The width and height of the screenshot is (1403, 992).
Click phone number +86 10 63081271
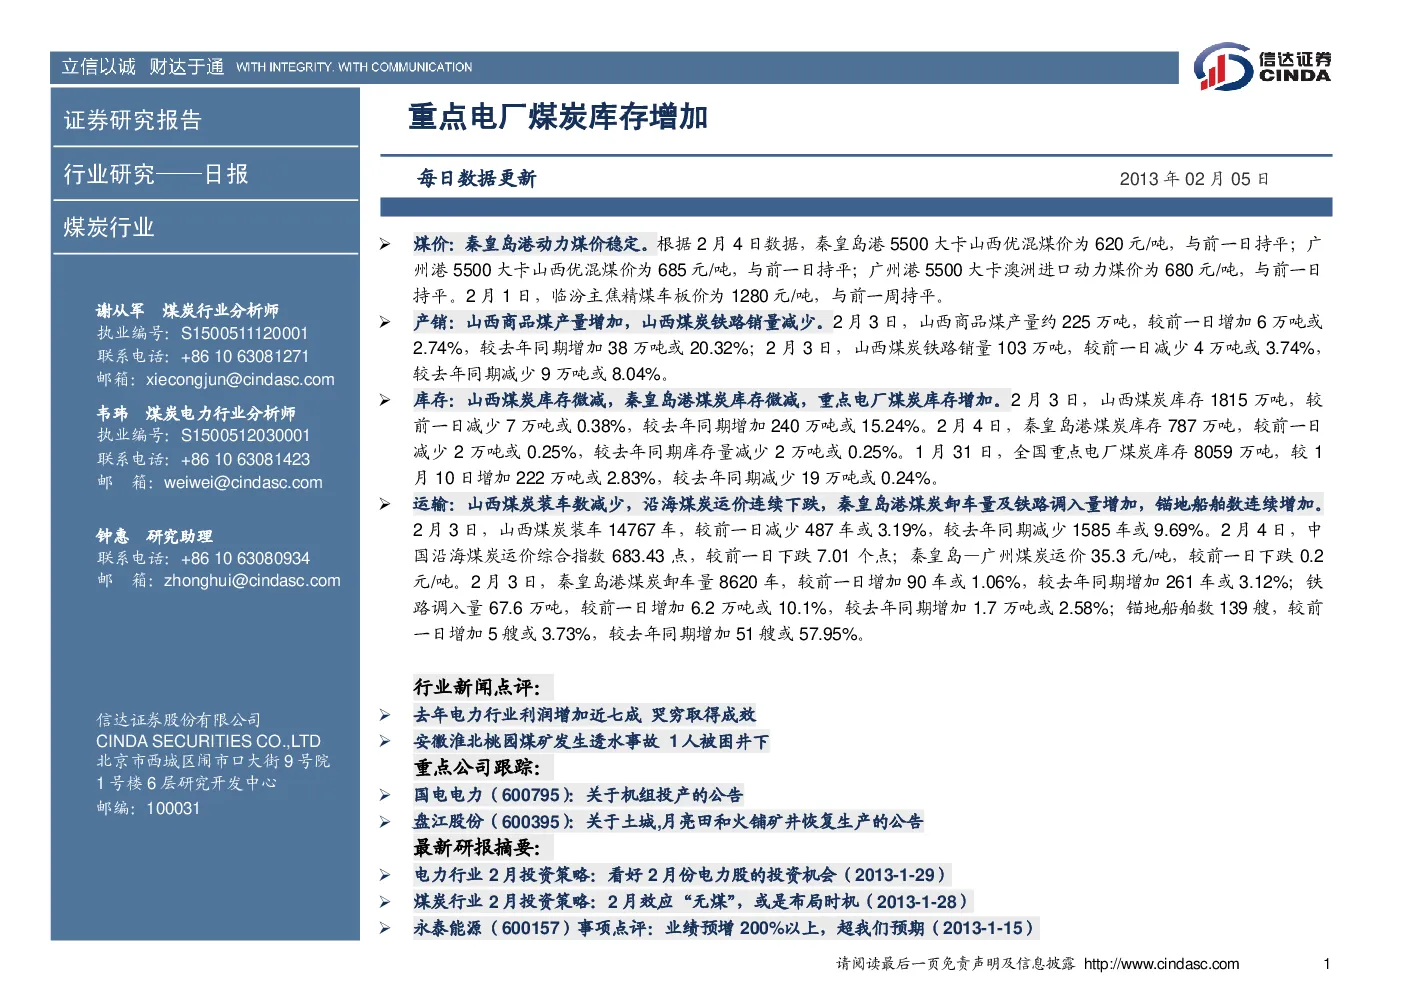coord(245,357)
